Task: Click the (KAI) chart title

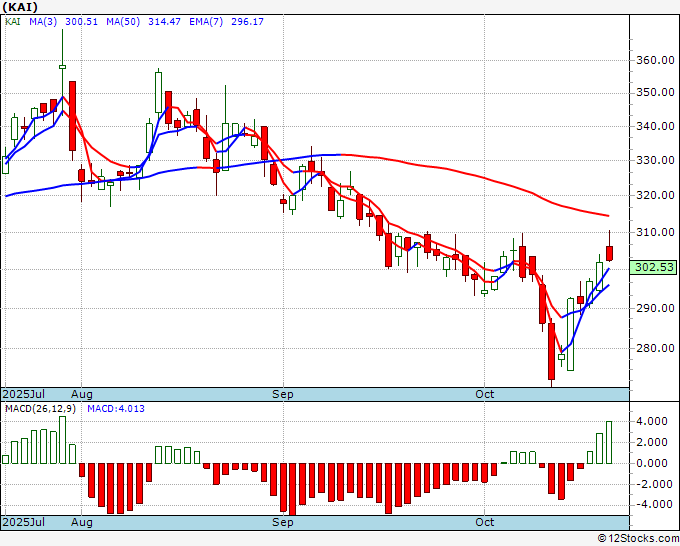Action: 20,7
